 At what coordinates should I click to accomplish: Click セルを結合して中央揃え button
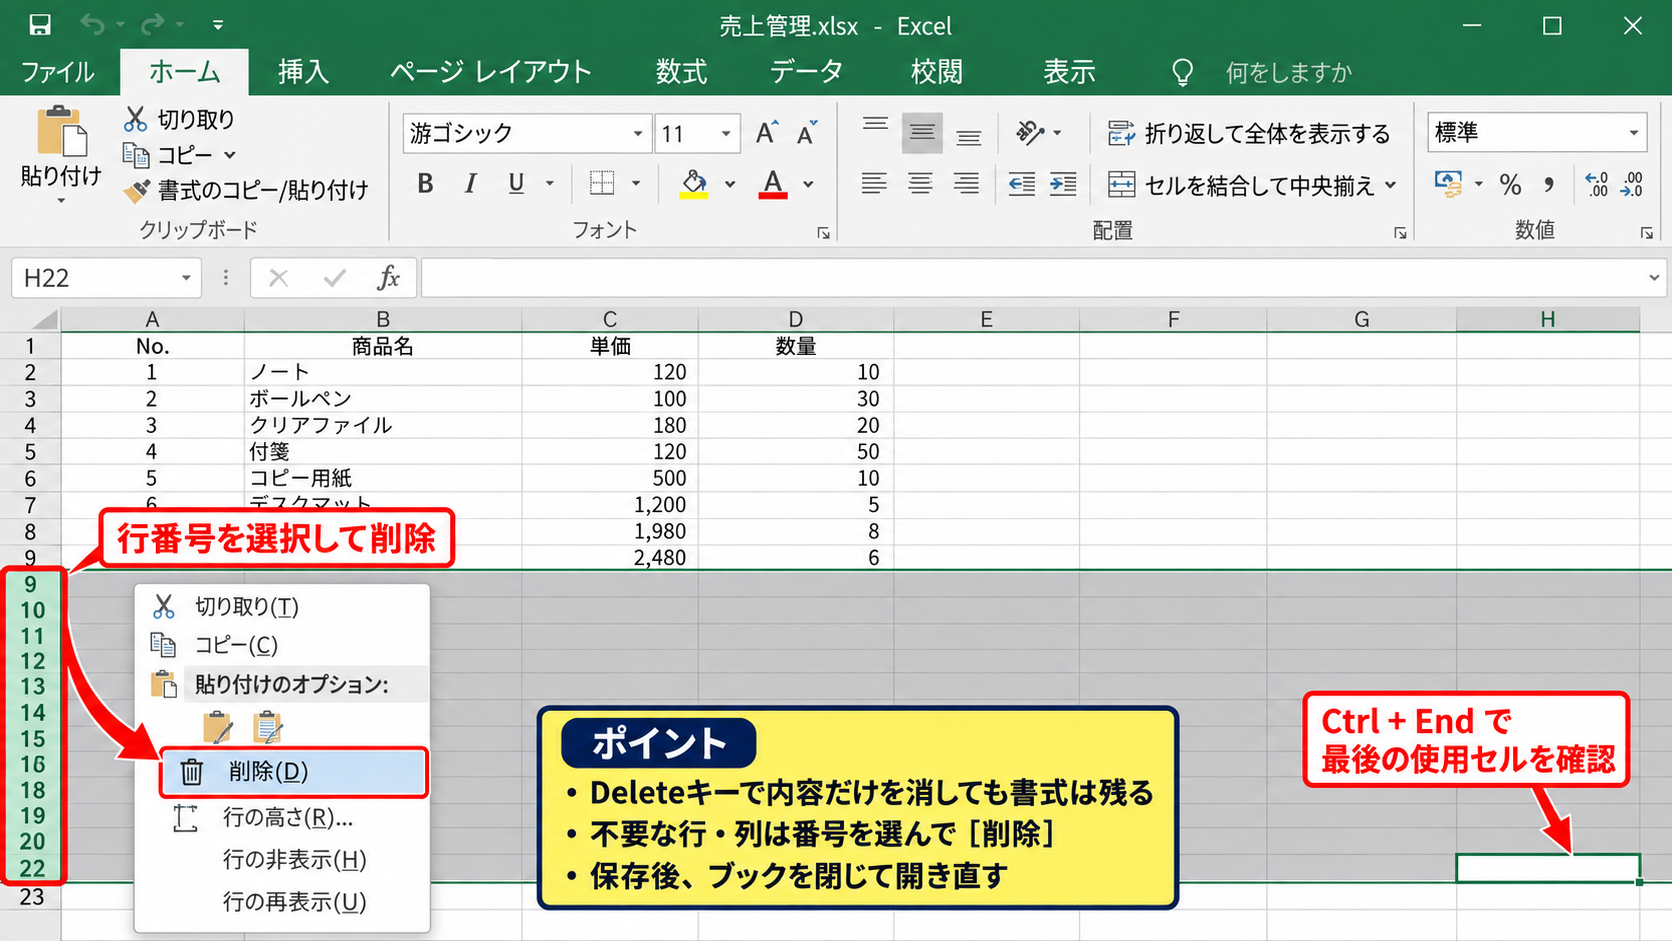(x=1251, y=185)
